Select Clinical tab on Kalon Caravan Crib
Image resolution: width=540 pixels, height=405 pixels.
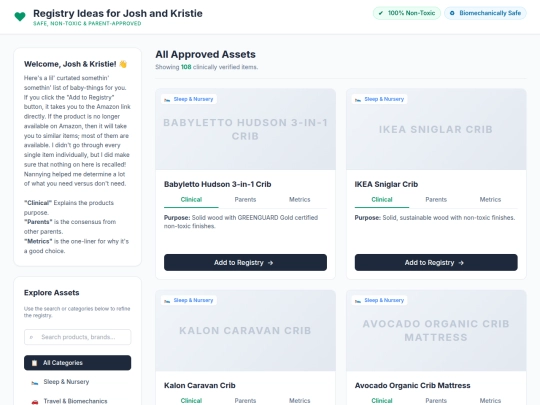[x=191, y=401]
